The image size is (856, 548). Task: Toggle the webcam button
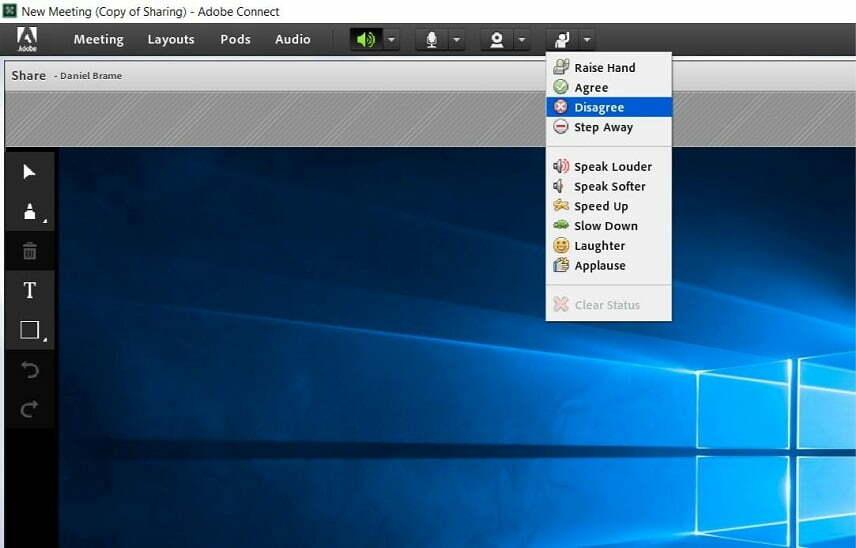(497, 39)
